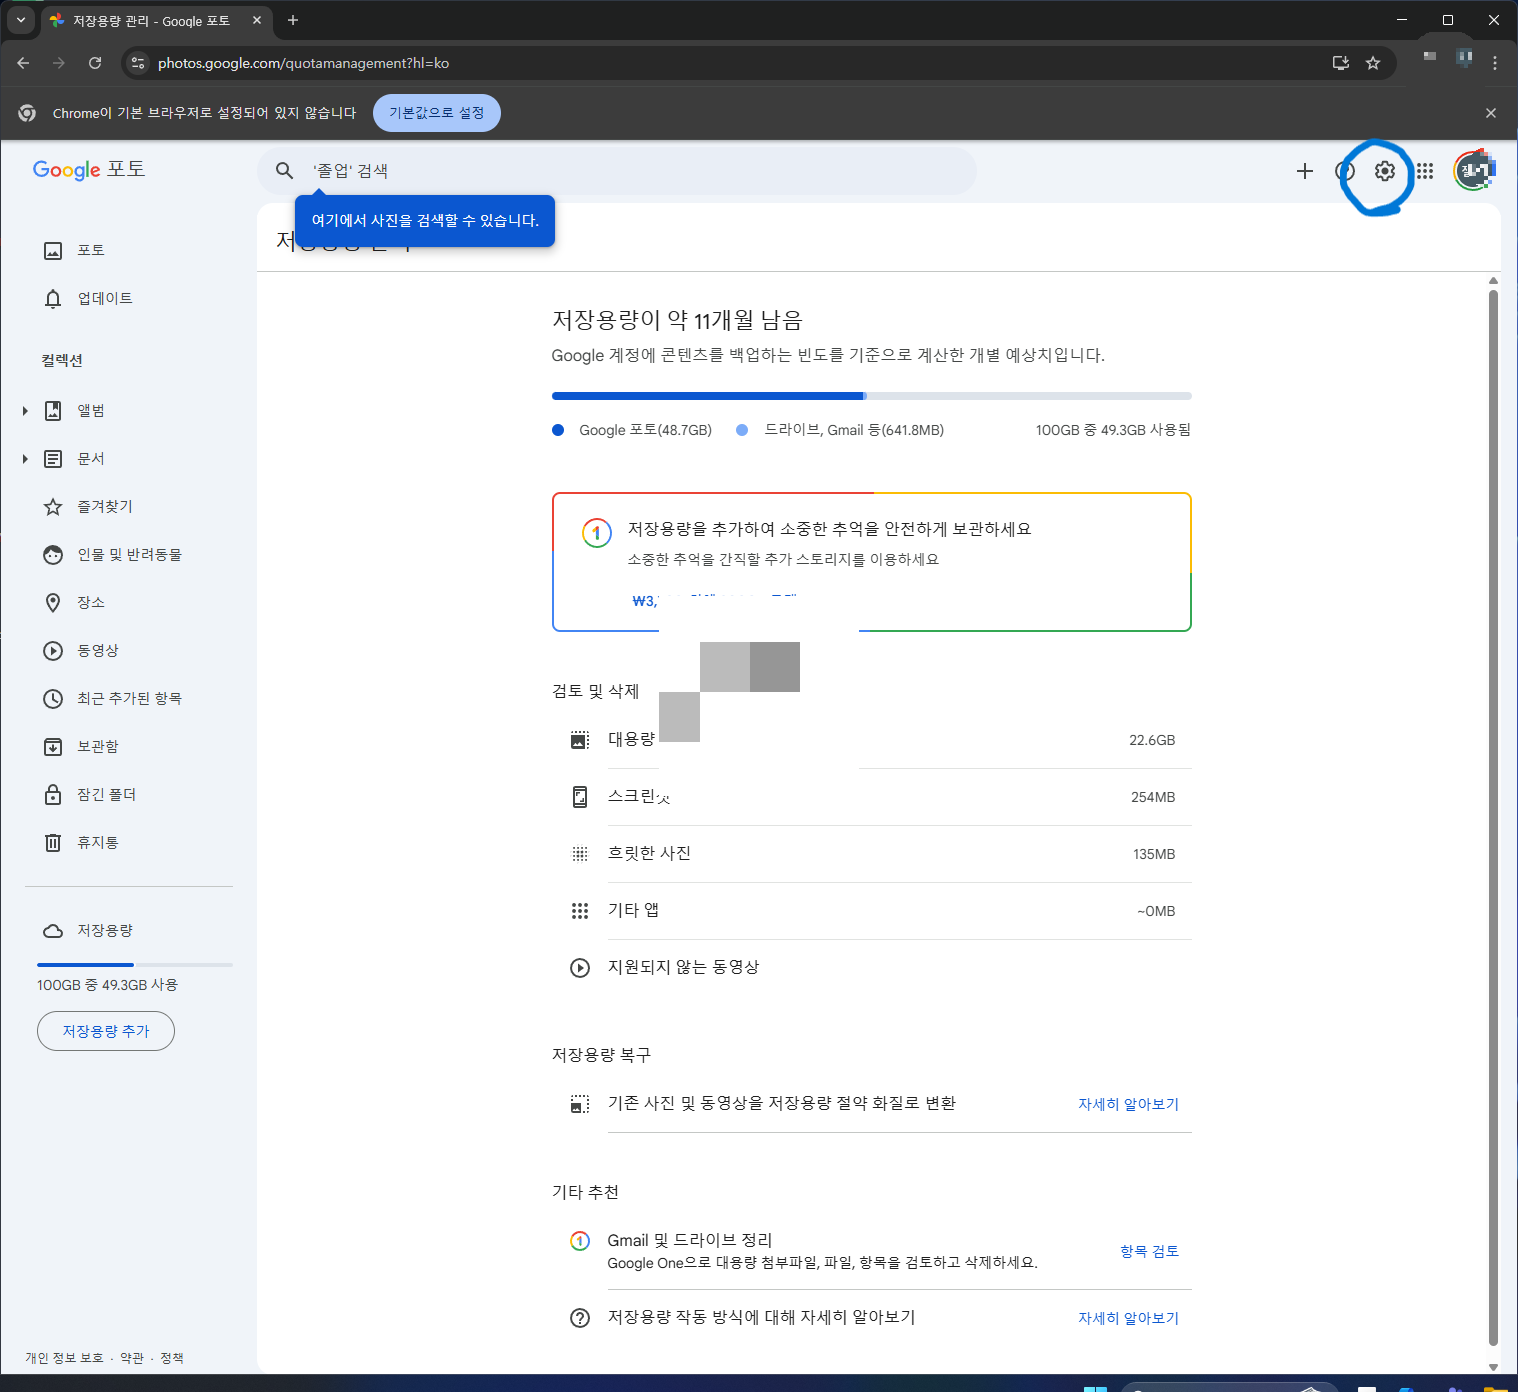
Task: Click 자세히 알아보기 about how storage works
Action: [x=1128, y=1318]
